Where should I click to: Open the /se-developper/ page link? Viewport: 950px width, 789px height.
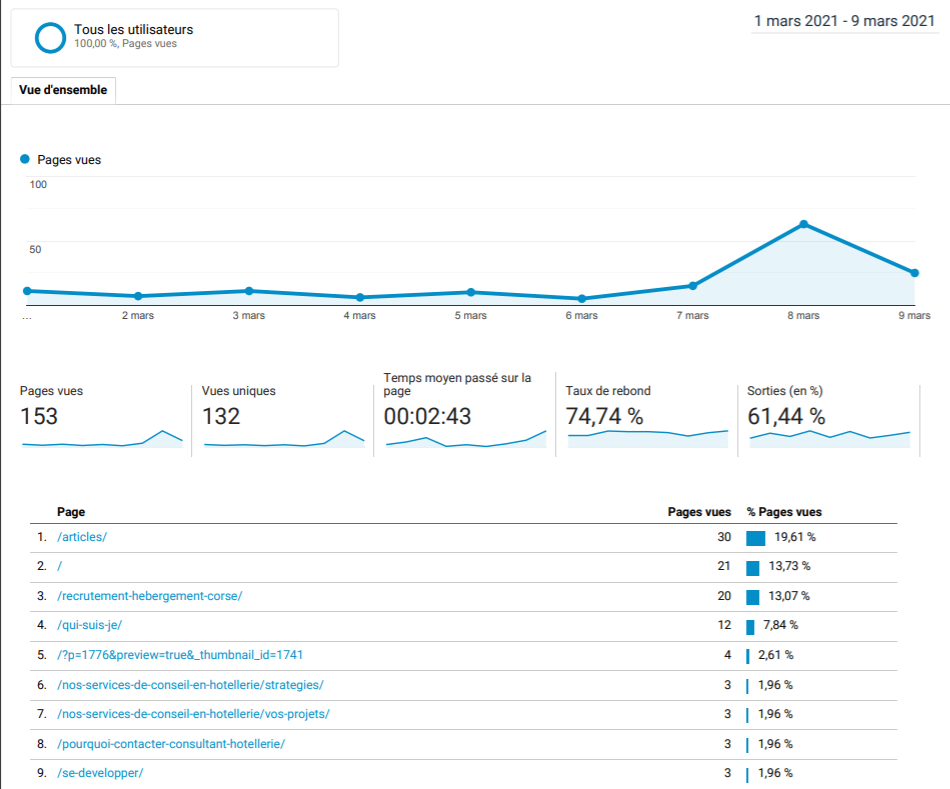(x=100, y=773)
